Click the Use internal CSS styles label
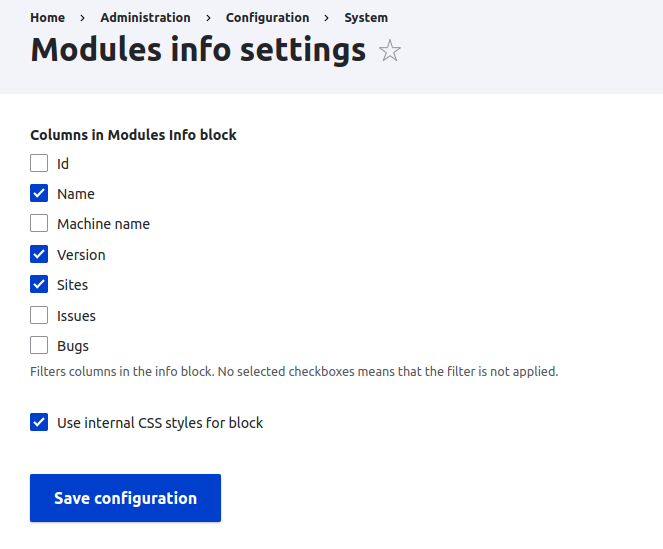Image resolution: width=663 pixels, height=549 pixels. click(x=160, y=423)
